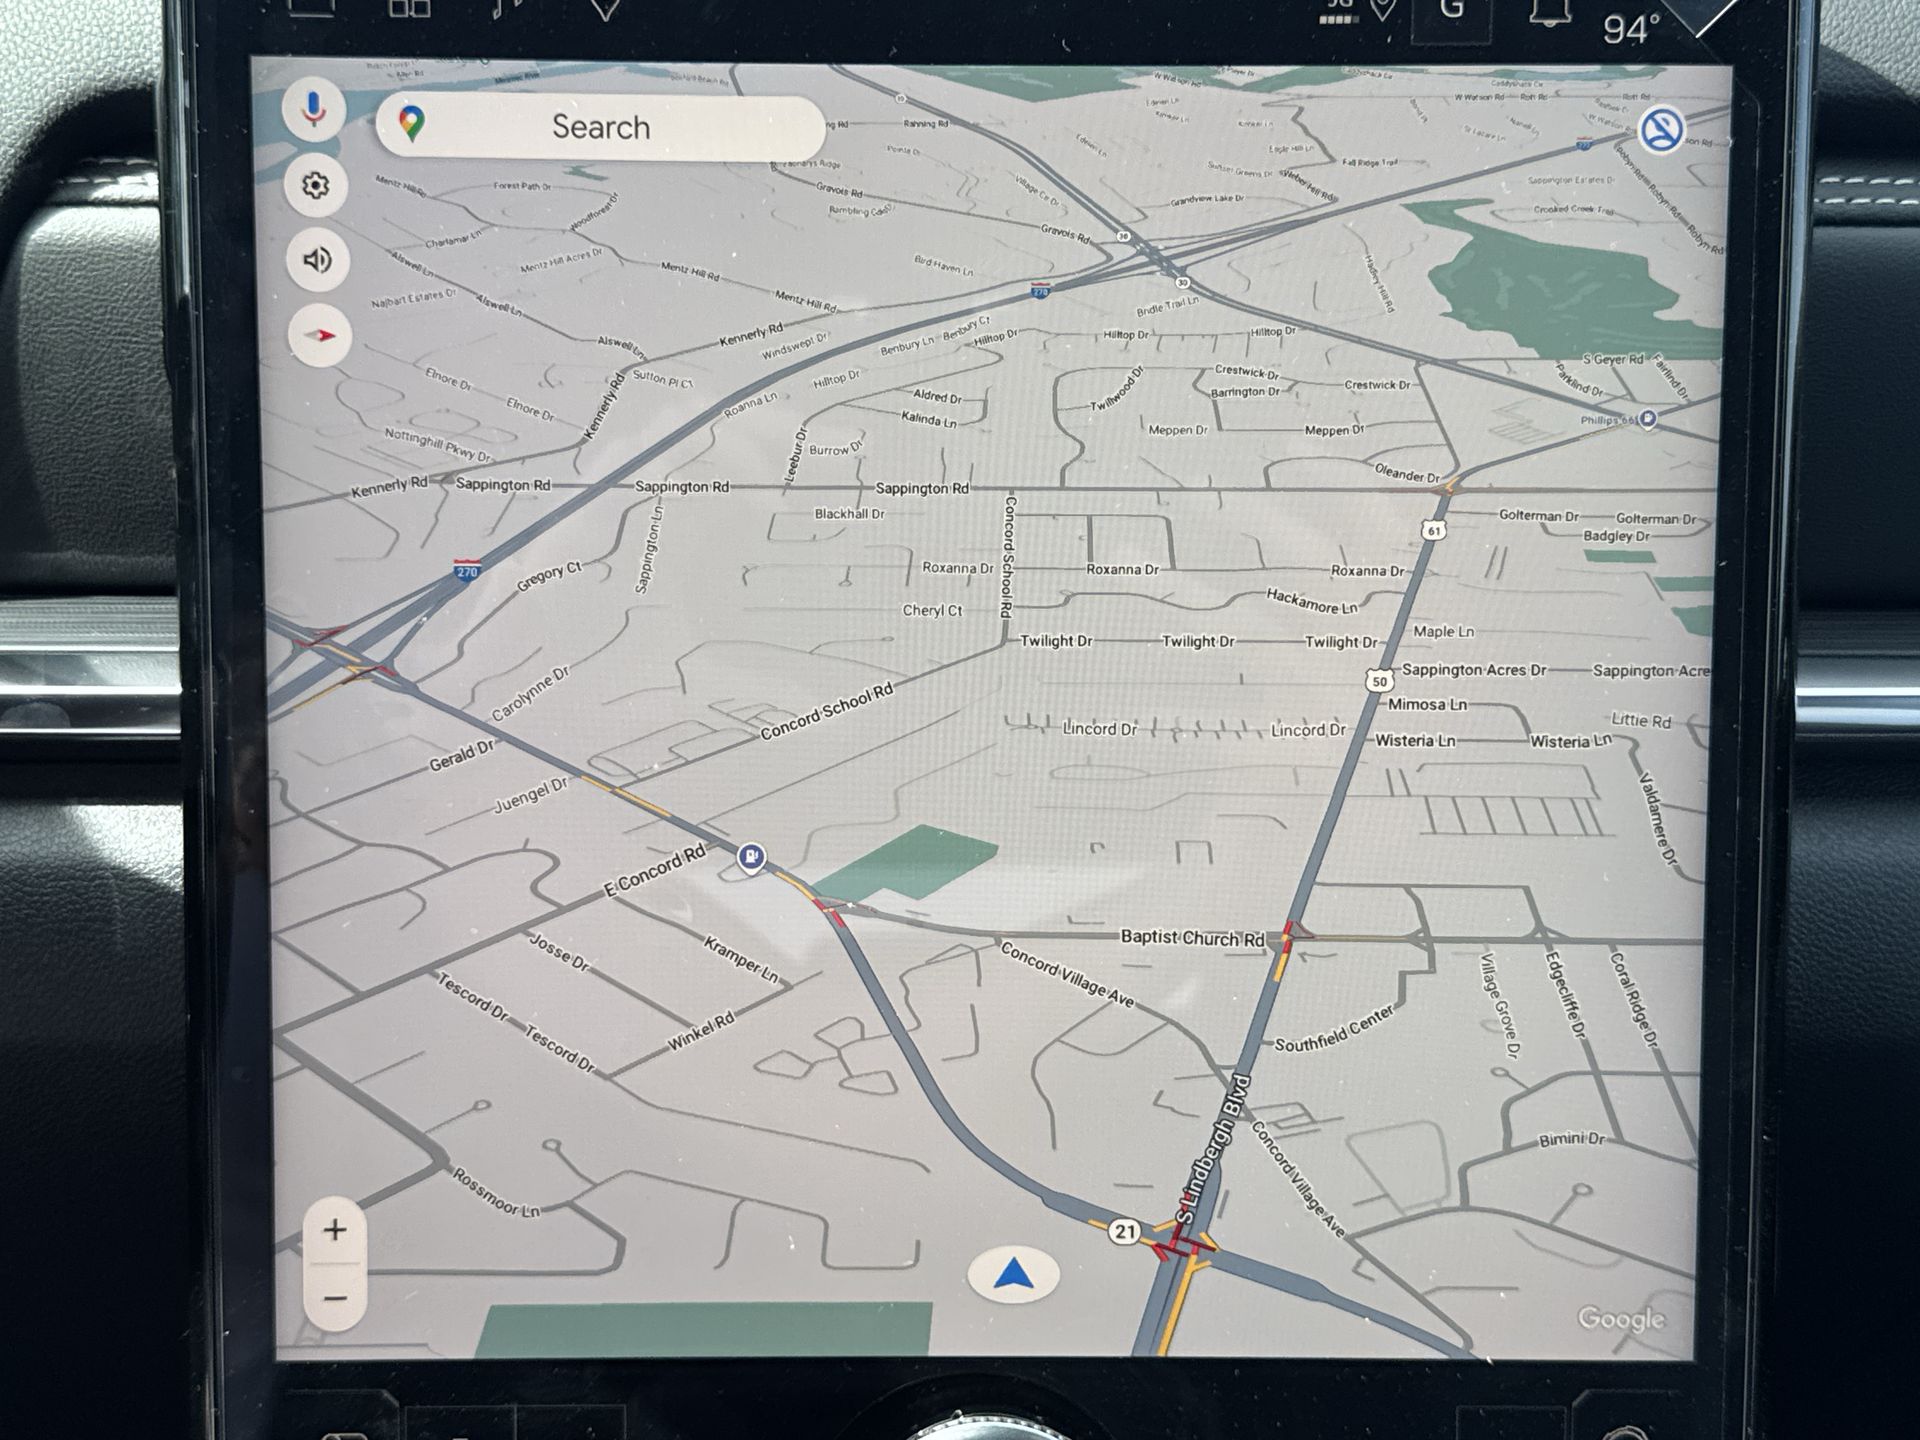
Task: Tap the Interstate 270 shield near Gregory Ct
Action: tap(467, 570)
